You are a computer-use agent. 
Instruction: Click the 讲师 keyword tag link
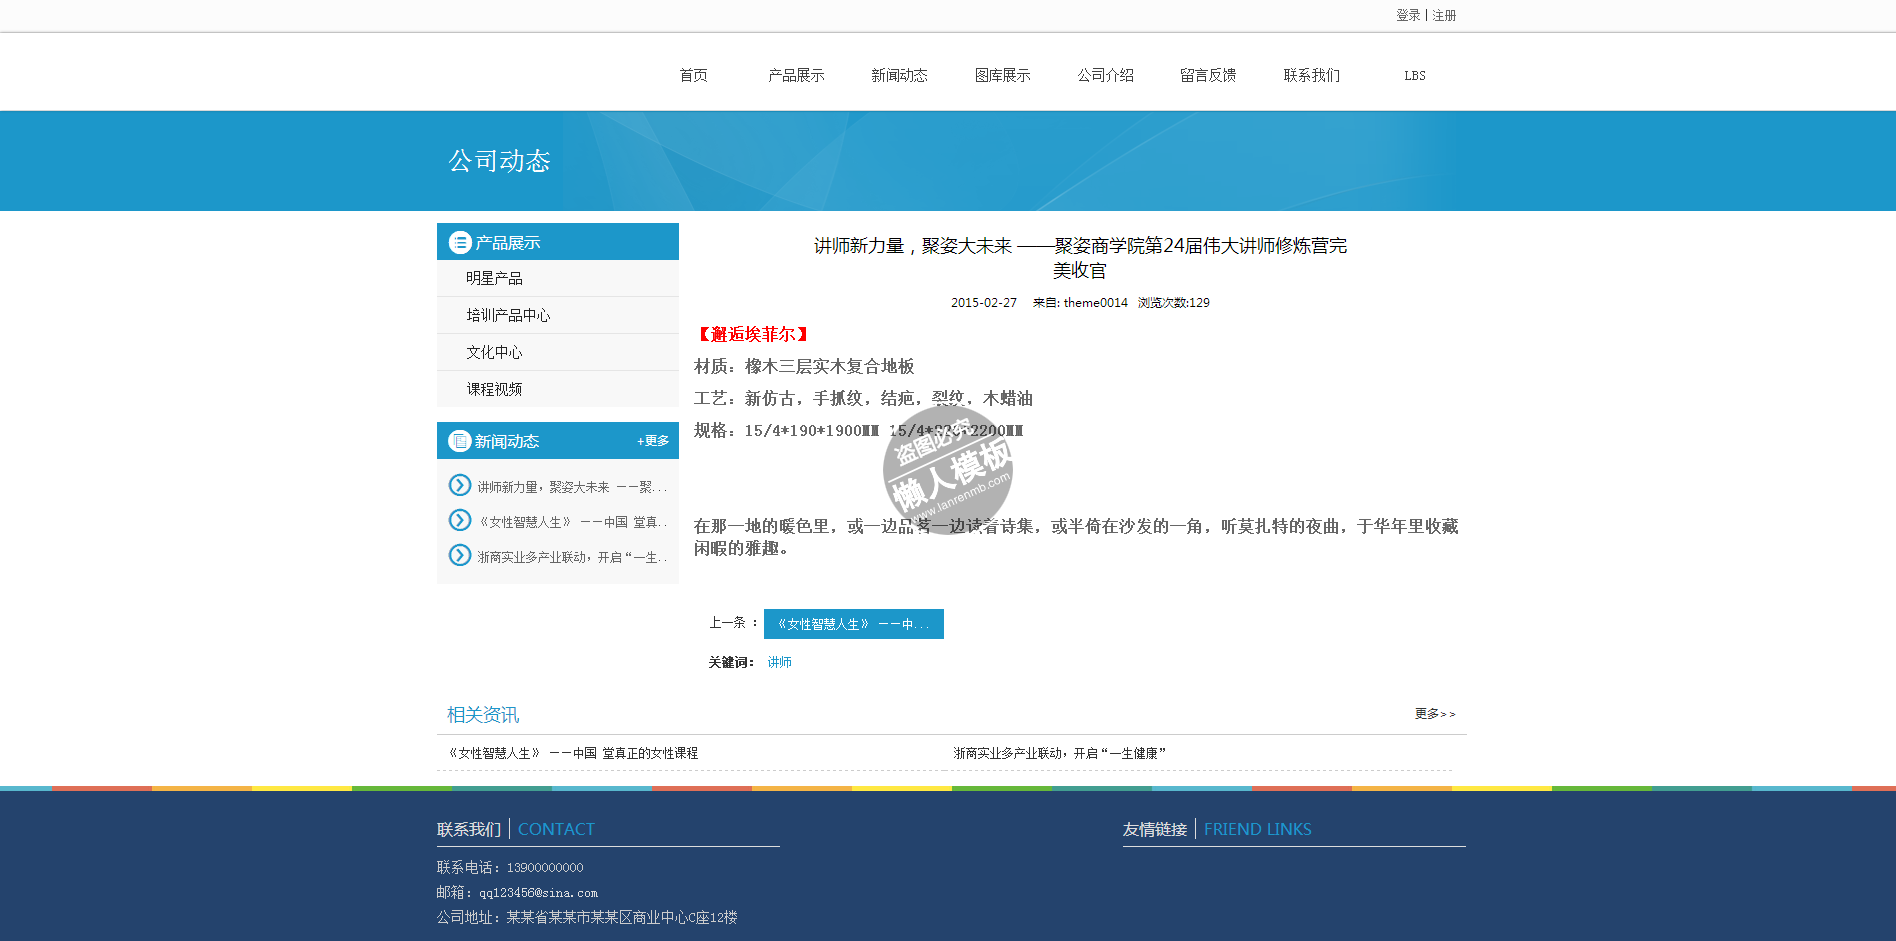(x=779, y=662)
